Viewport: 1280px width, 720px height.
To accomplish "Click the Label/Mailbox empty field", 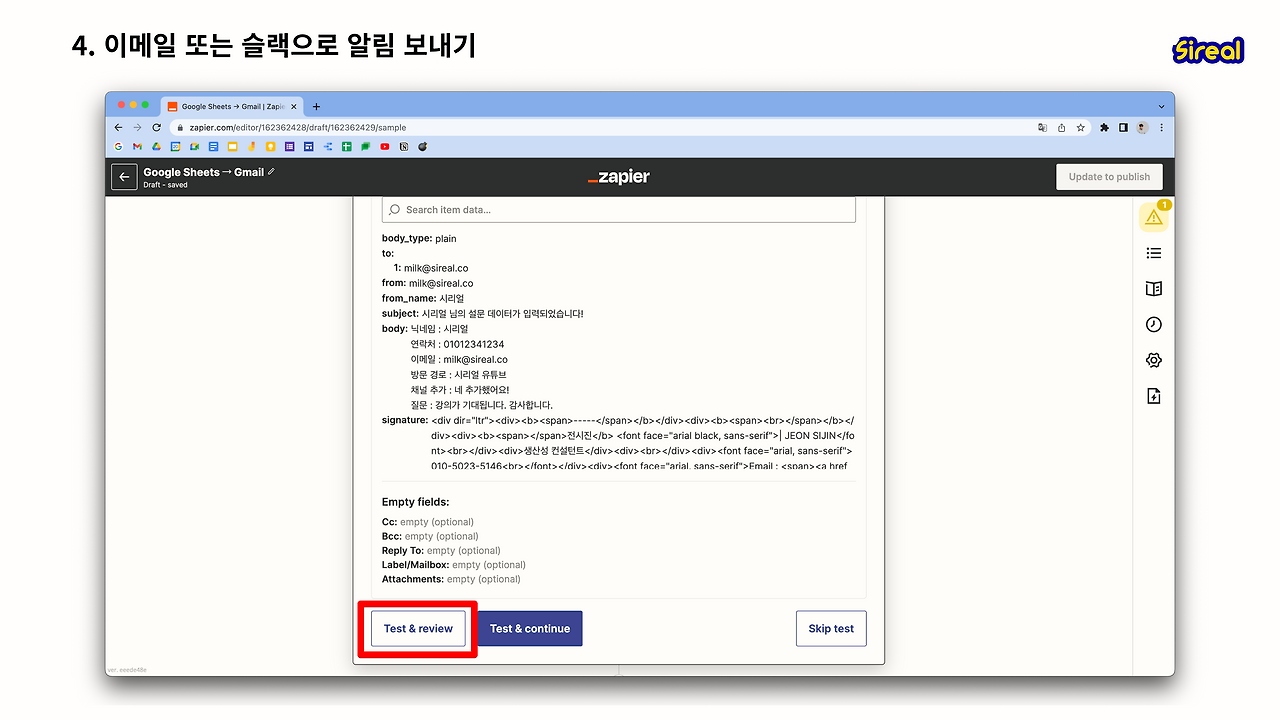I will [x=454, y=565].
